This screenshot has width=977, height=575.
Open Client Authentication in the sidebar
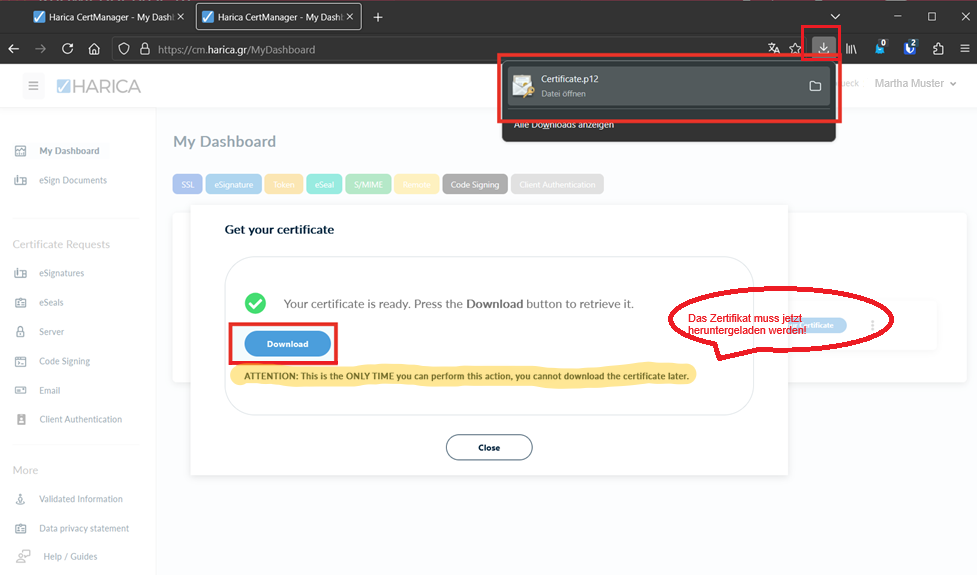click(80, 419)
